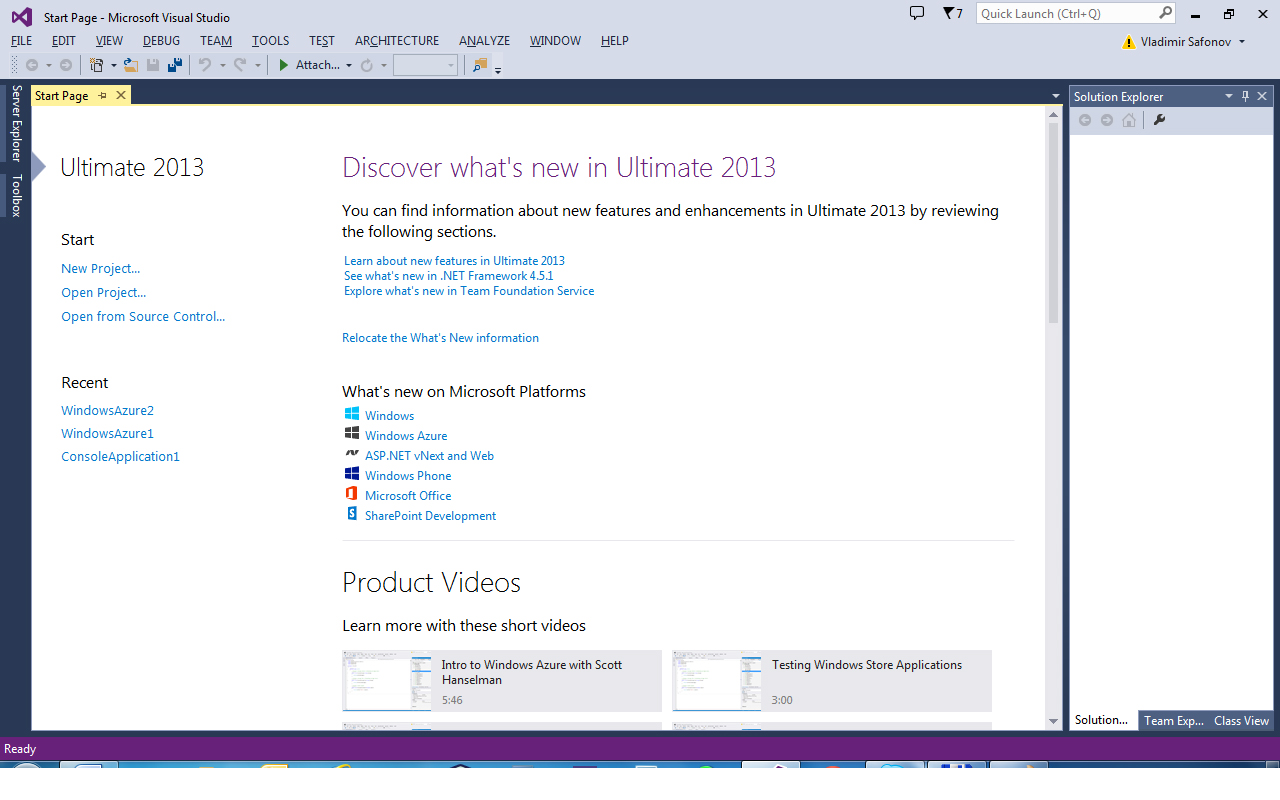Open the ARCHITECTURE menu
Viewport: 1280px width, 800px height.
(x=397, y=41)
